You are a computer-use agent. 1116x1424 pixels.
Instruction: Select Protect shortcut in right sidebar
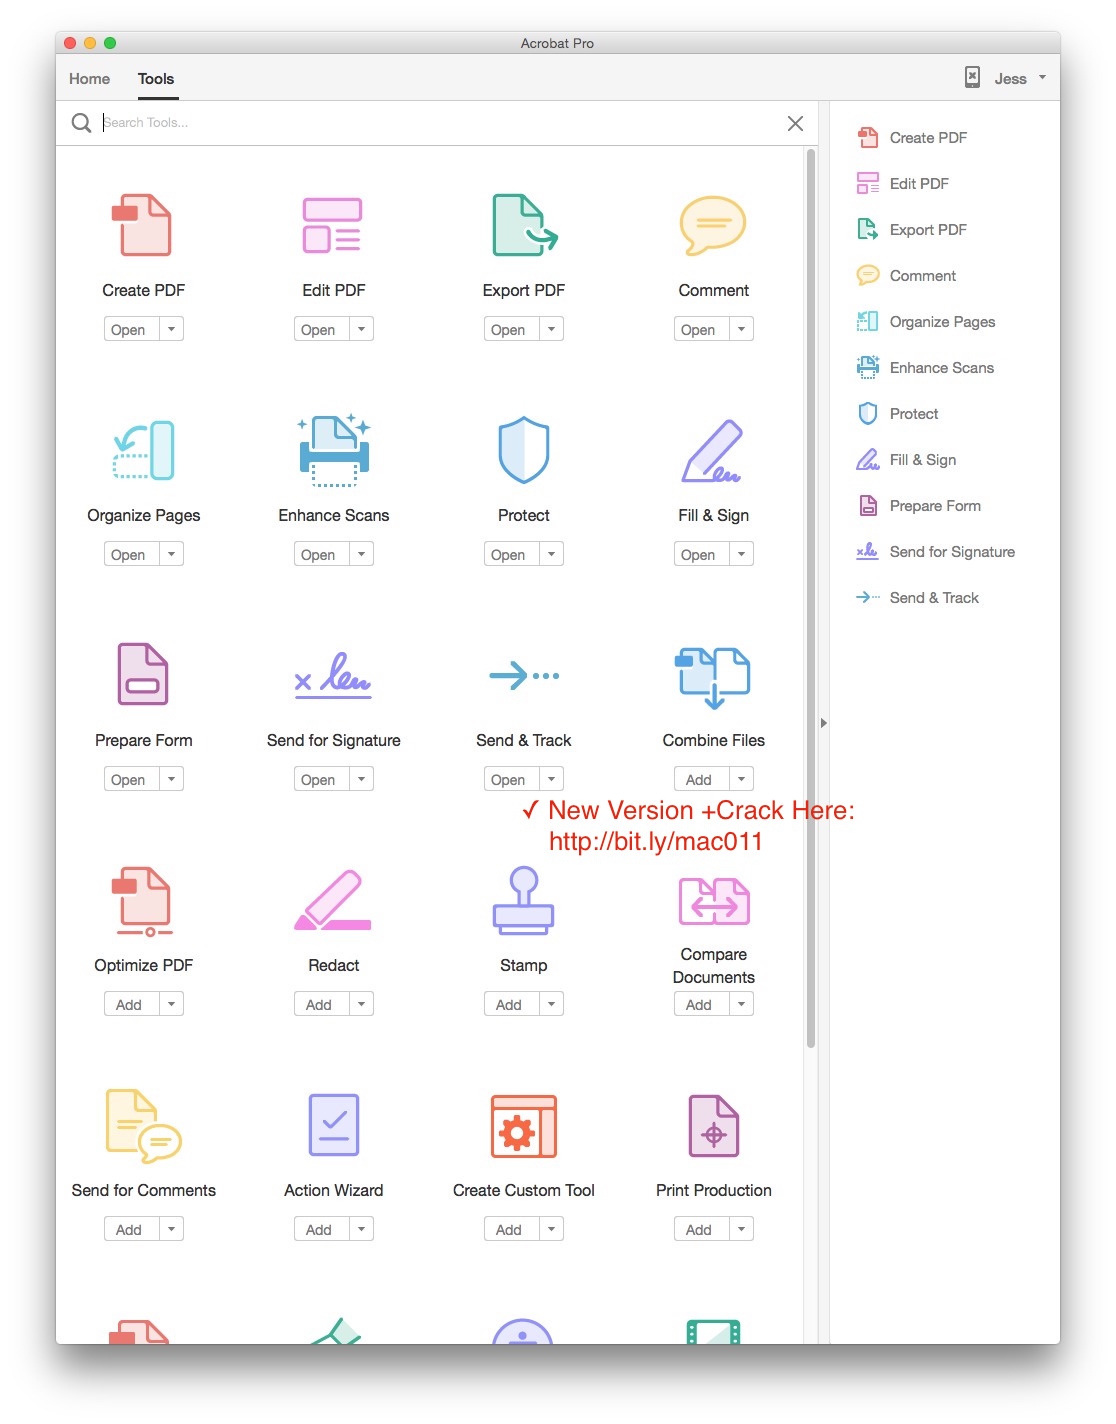pos(898,414)
